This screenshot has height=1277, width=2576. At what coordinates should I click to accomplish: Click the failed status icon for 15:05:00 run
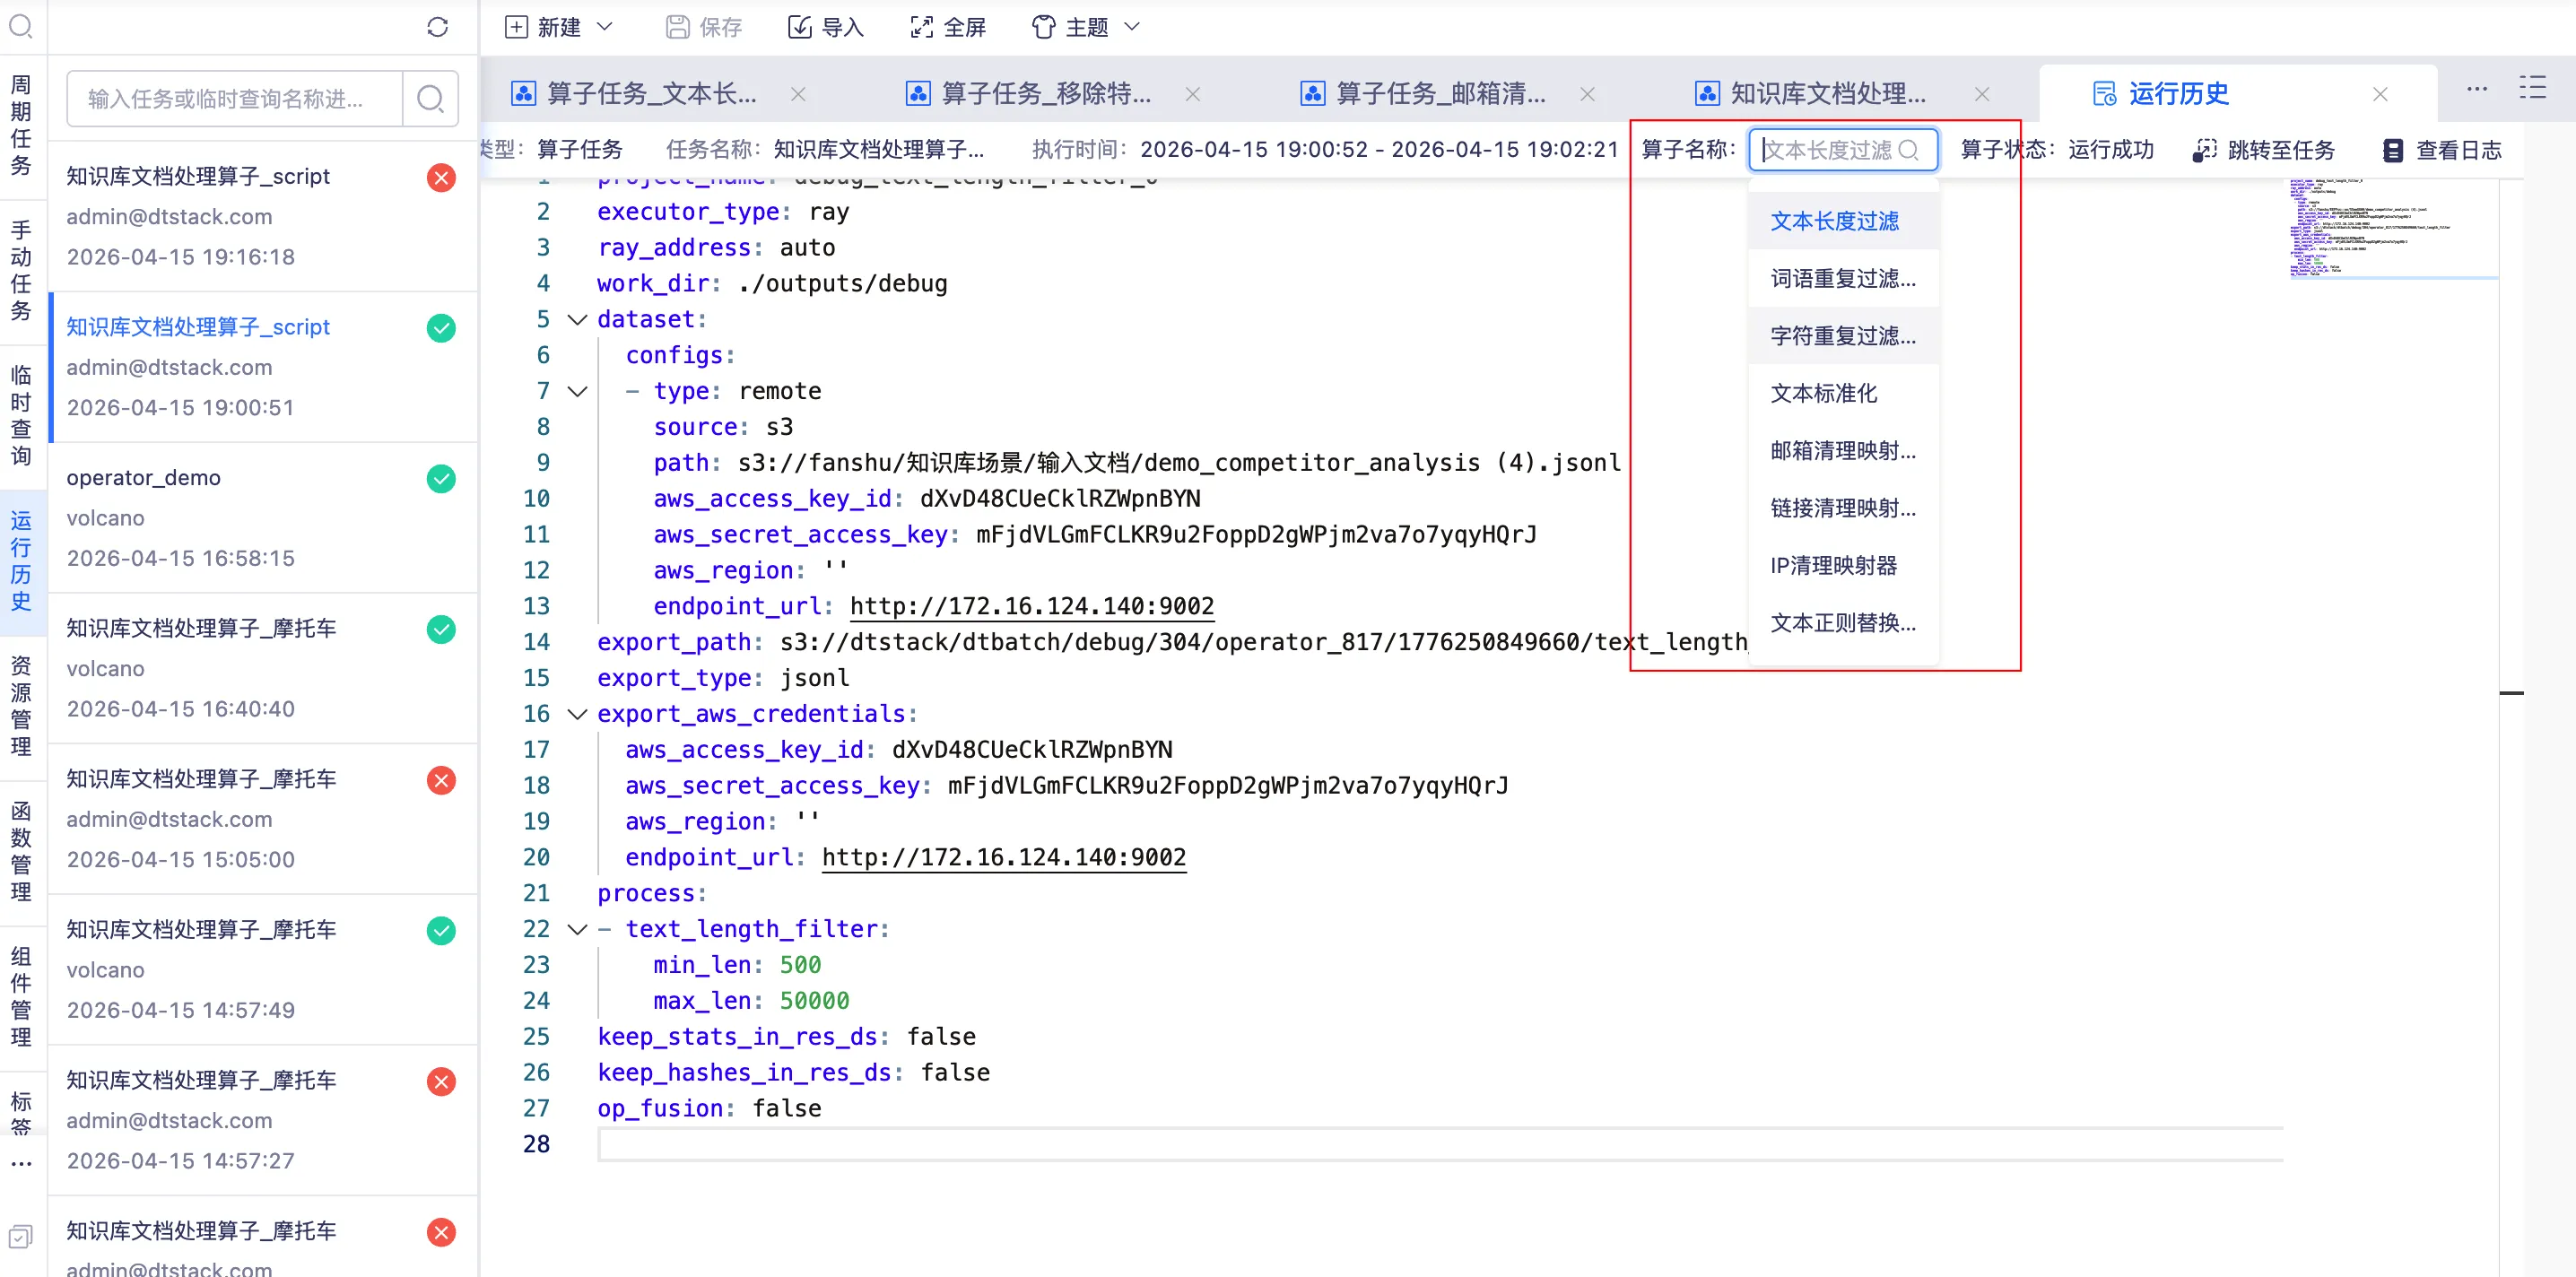click(x=441, y=780)
